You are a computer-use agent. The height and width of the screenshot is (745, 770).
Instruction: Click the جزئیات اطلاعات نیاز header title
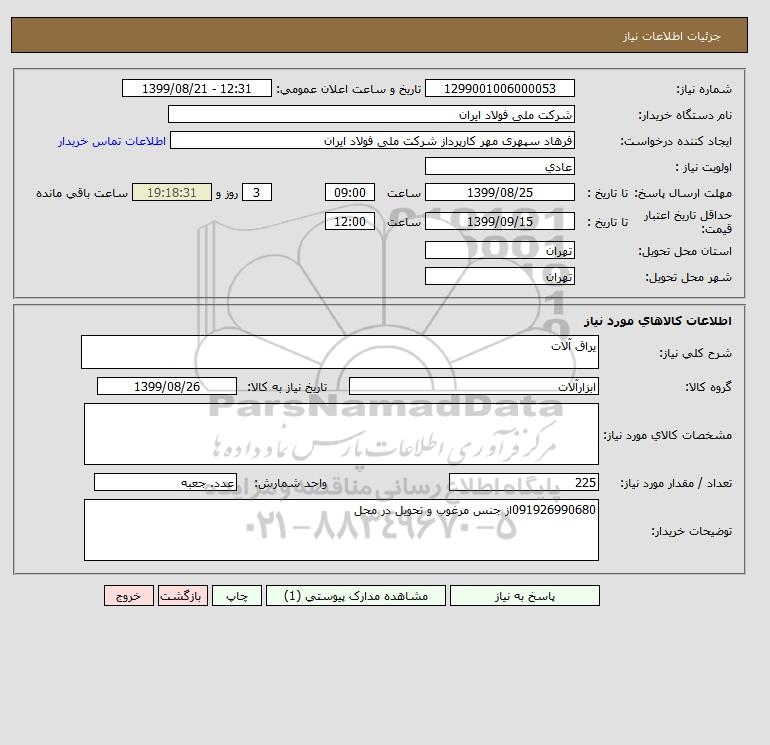[x=671, y=36]
